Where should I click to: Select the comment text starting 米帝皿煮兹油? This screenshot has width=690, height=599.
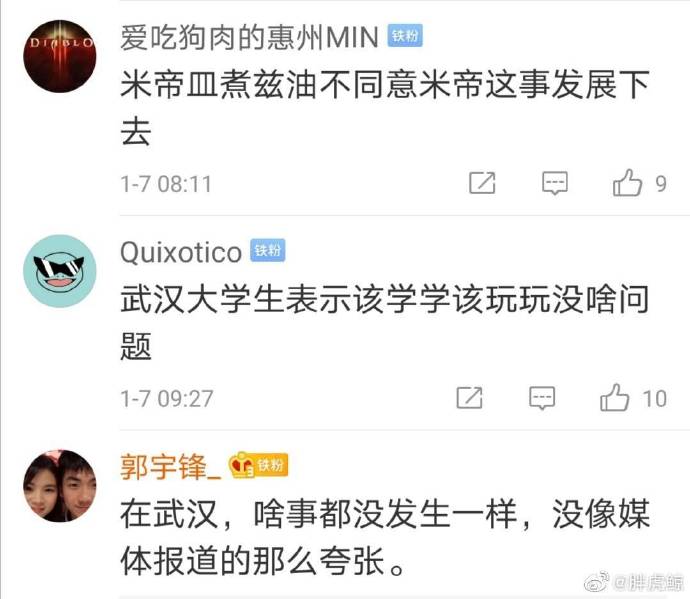tap(385, 108)
